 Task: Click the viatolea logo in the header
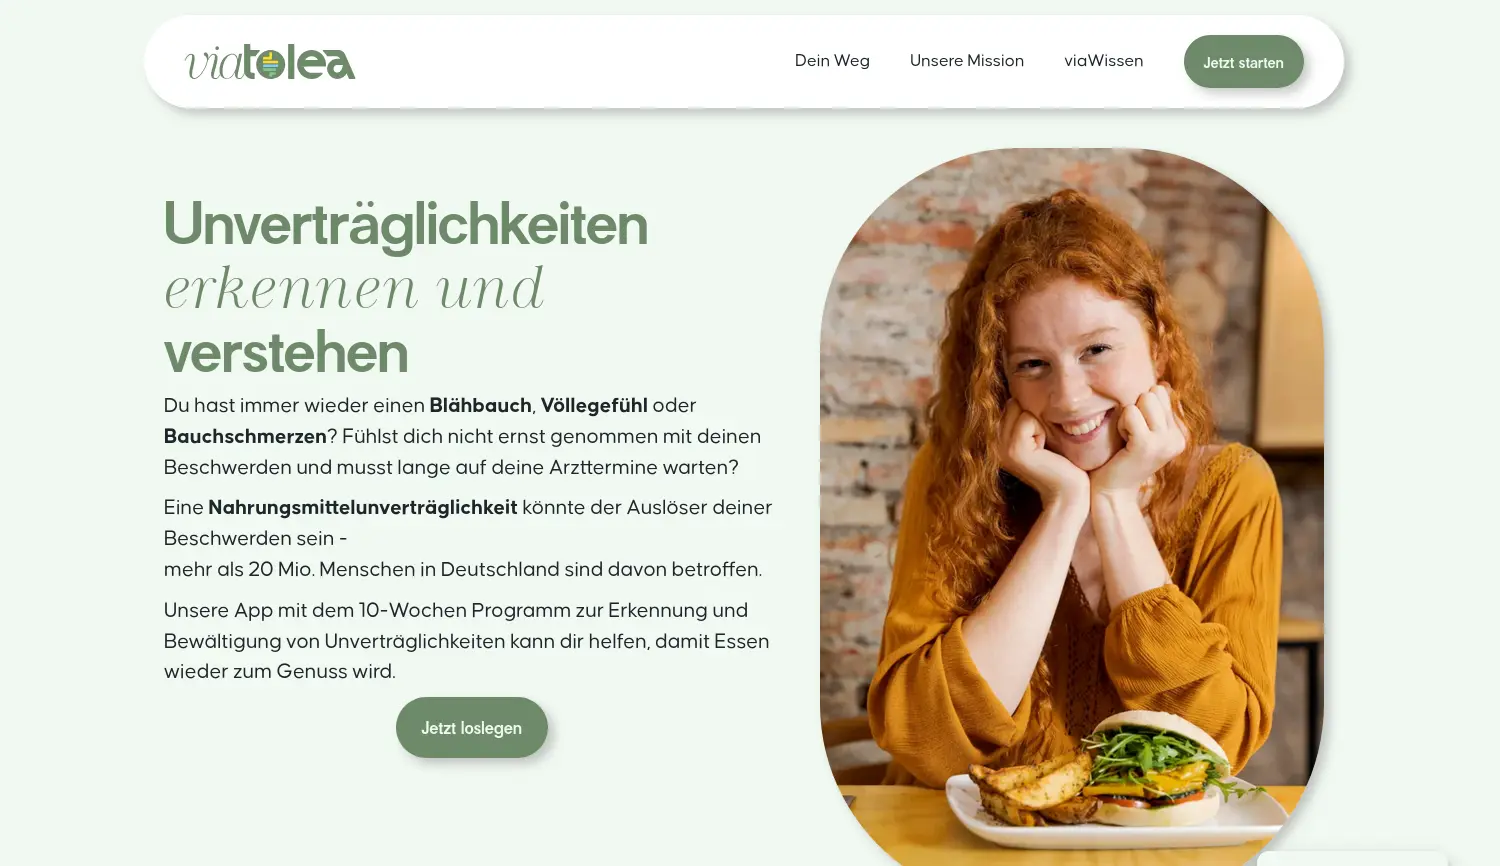(x=270, y=62)
